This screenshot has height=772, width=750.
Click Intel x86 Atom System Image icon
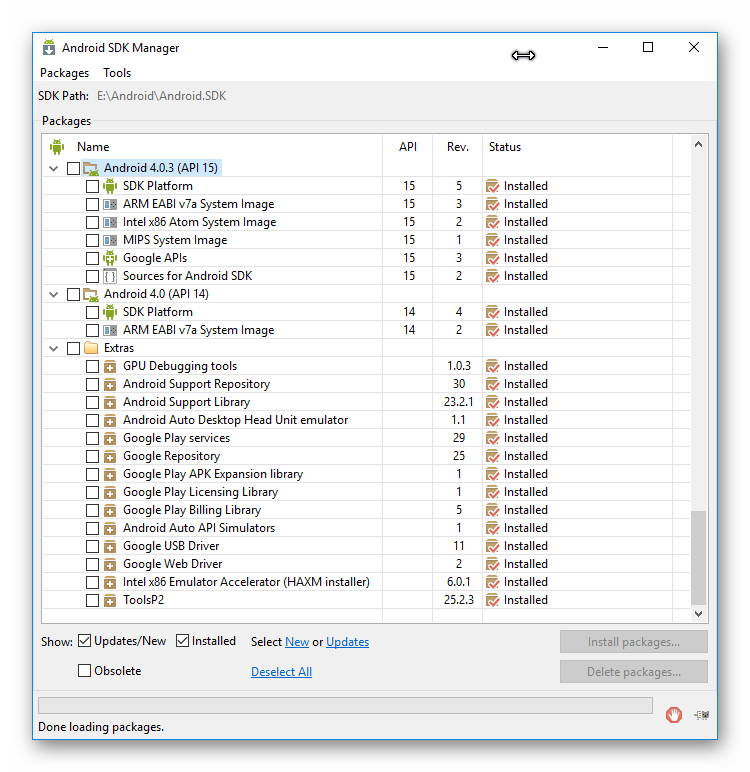pos(110,222)
